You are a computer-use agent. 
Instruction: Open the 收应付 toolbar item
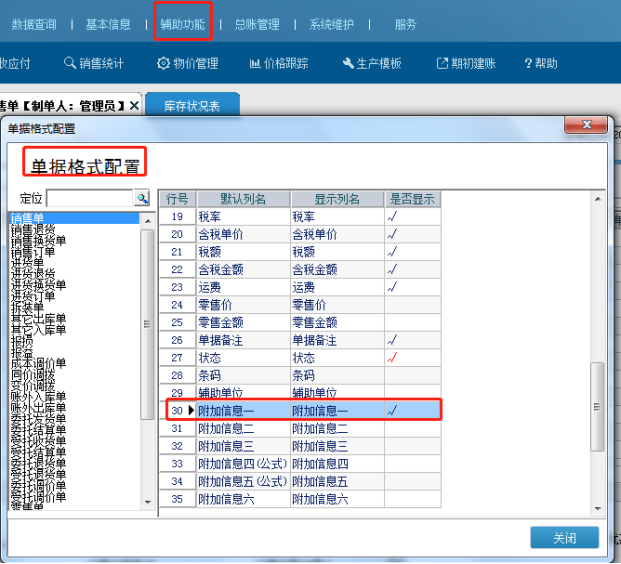coord(15,63)
